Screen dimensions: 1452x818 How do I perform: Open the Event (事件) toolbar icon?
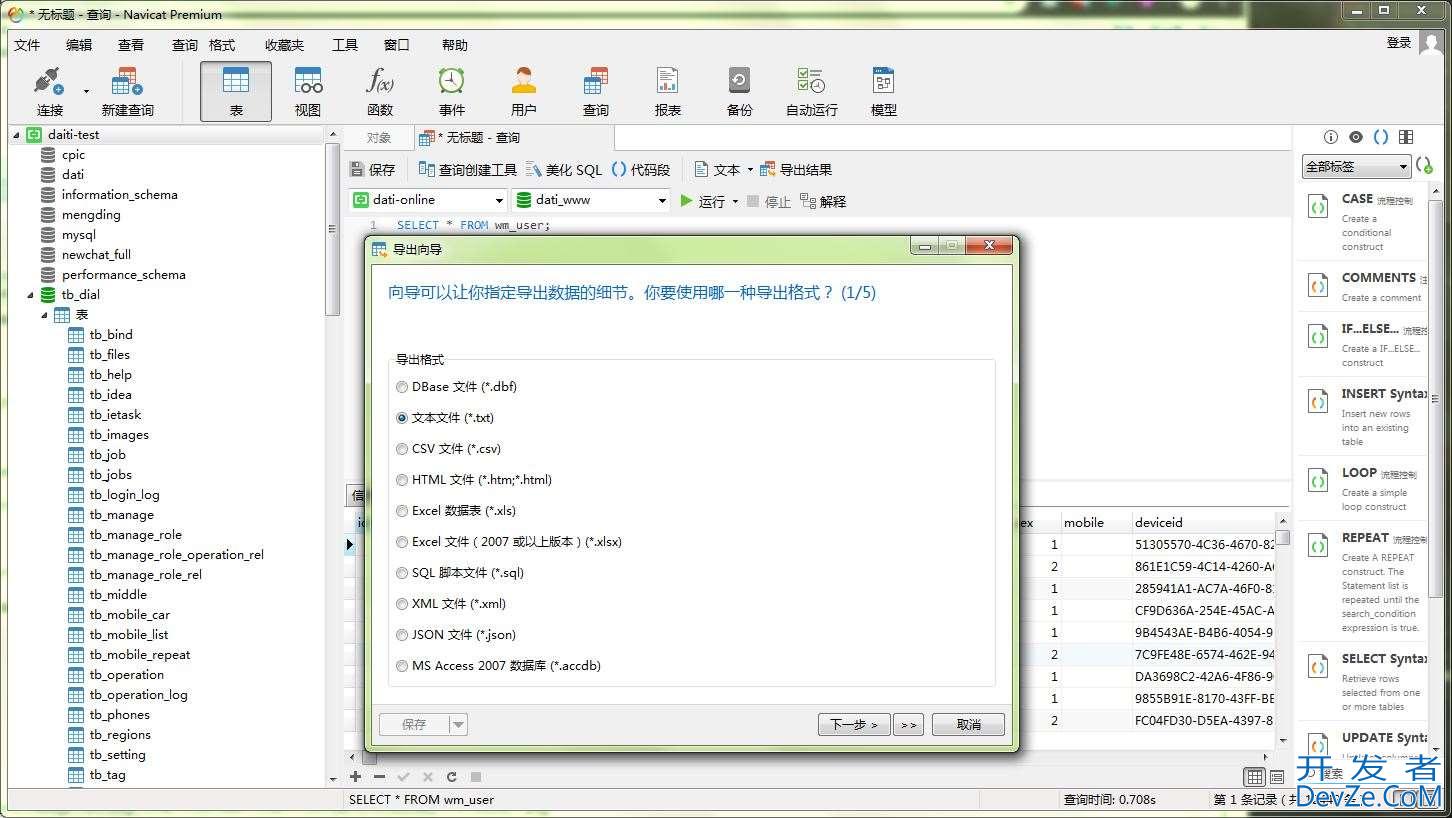coord(452,92)
